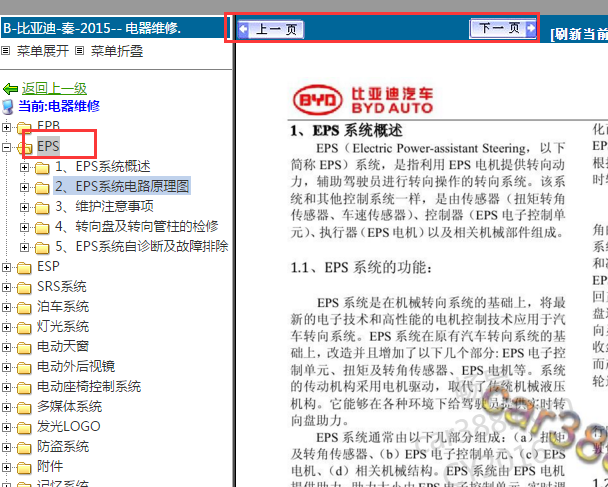Viewport: 608px width, 487px height.
Task: Expand the 4、转向盘及转向管柱的检修 node
Action: [24, 227]
